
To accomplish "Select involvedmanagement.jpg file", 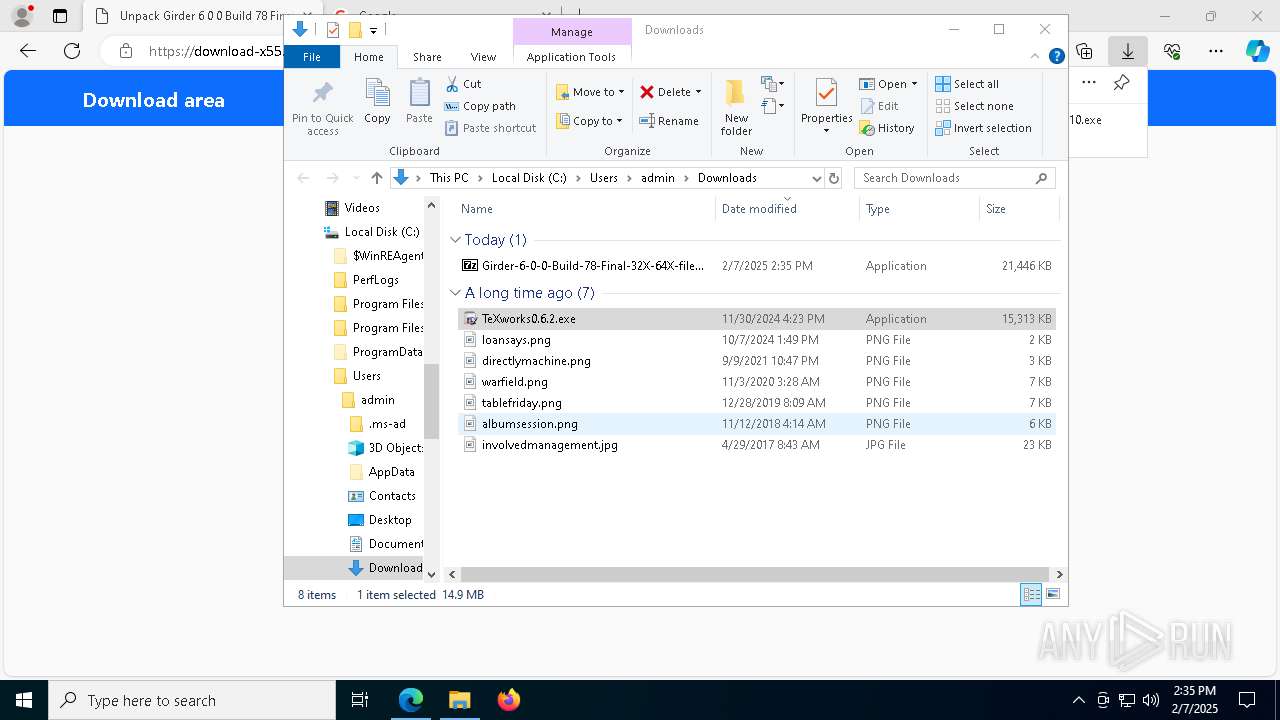I will (x=756, y=445).
